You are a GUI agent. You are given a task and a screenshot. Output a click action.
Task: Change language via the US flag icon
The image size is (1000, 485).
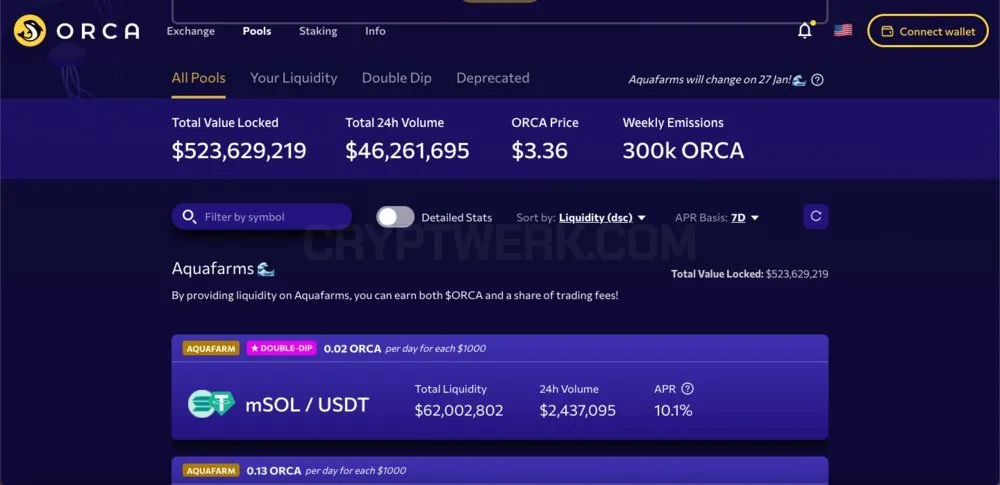[842, 30]
